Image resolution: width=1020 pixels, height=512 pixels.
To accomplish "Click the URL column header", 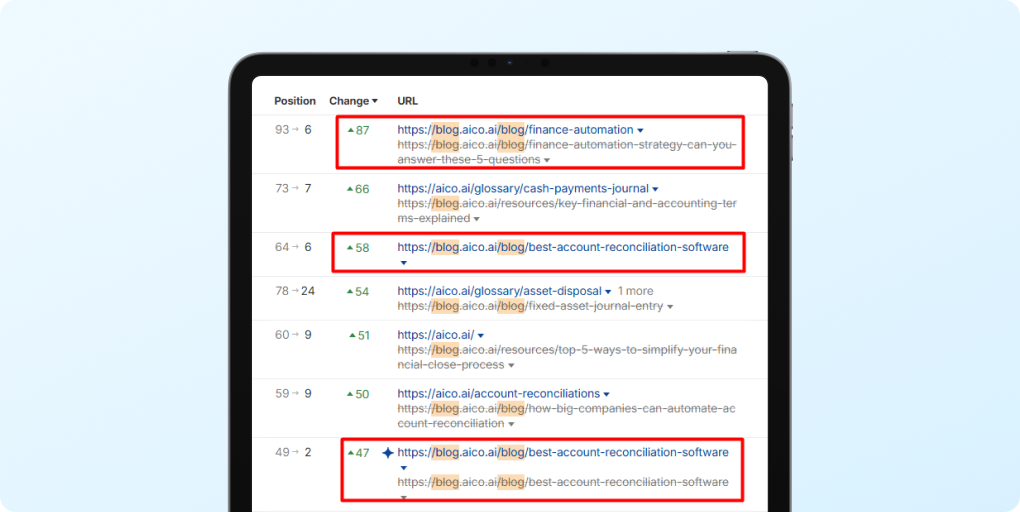I will pyautogui.click(x=407, y=101).
